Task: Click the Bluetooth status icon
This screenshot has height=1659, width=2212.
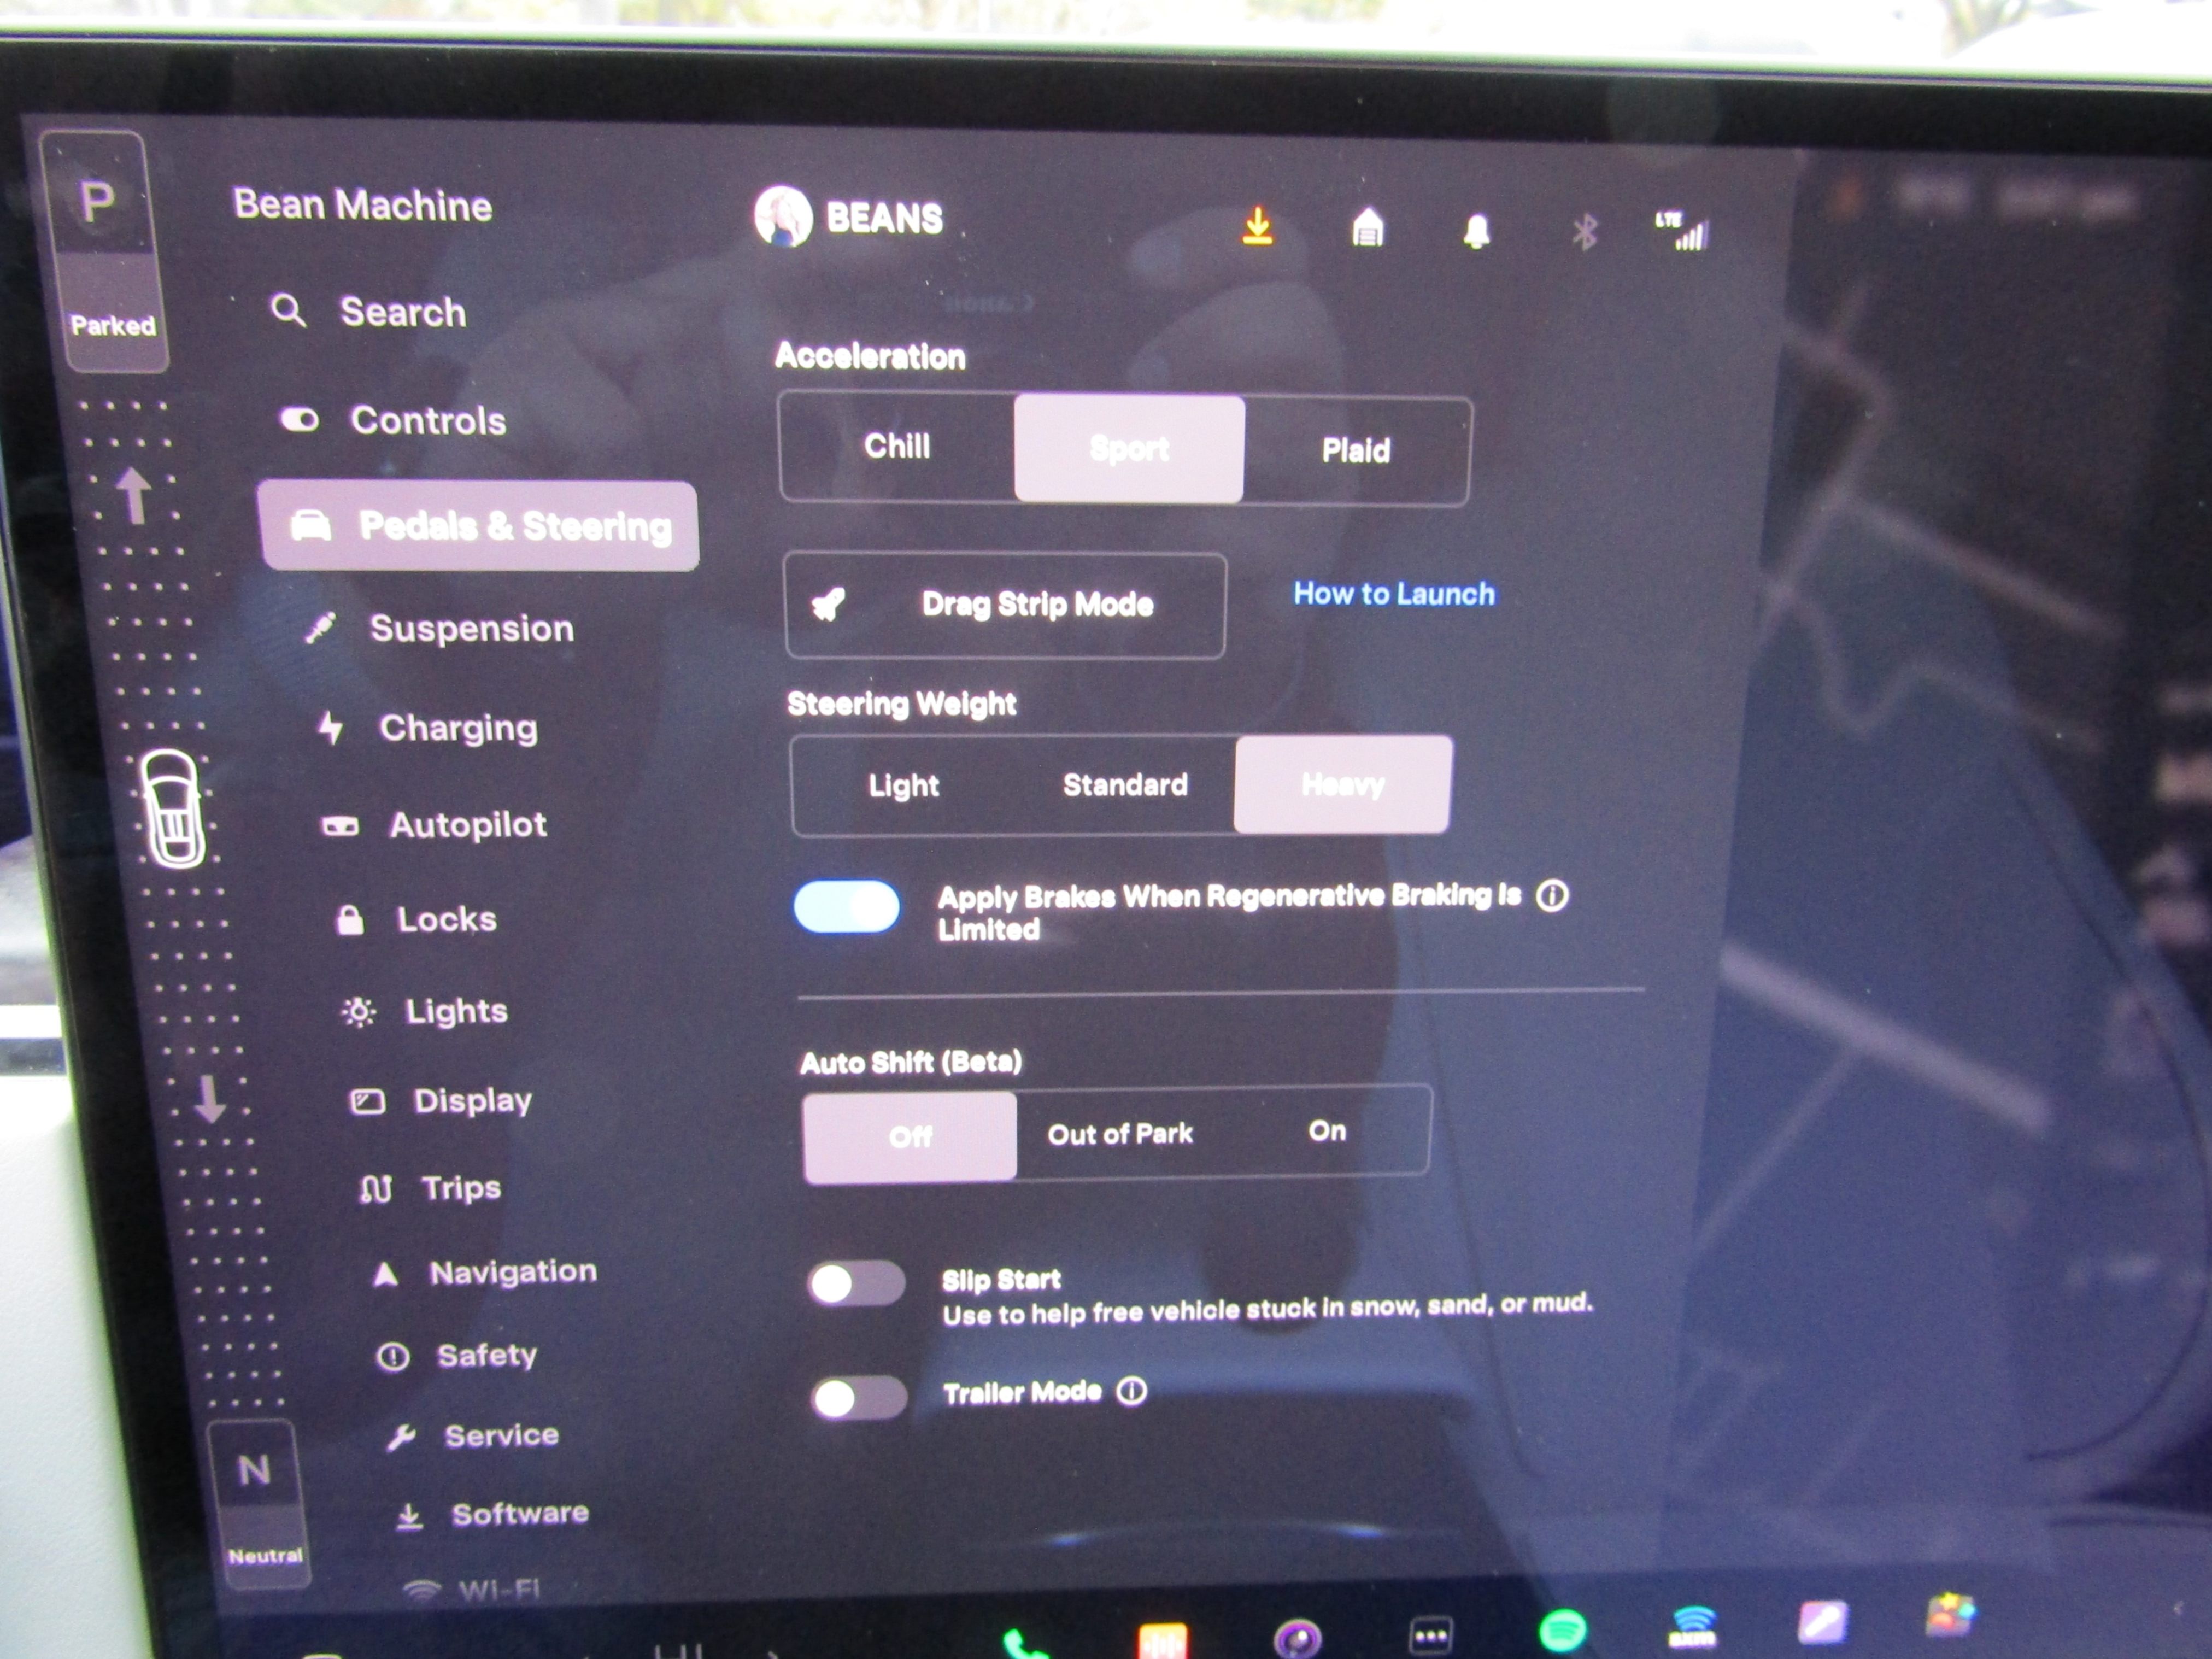Action: point(1584,233)
